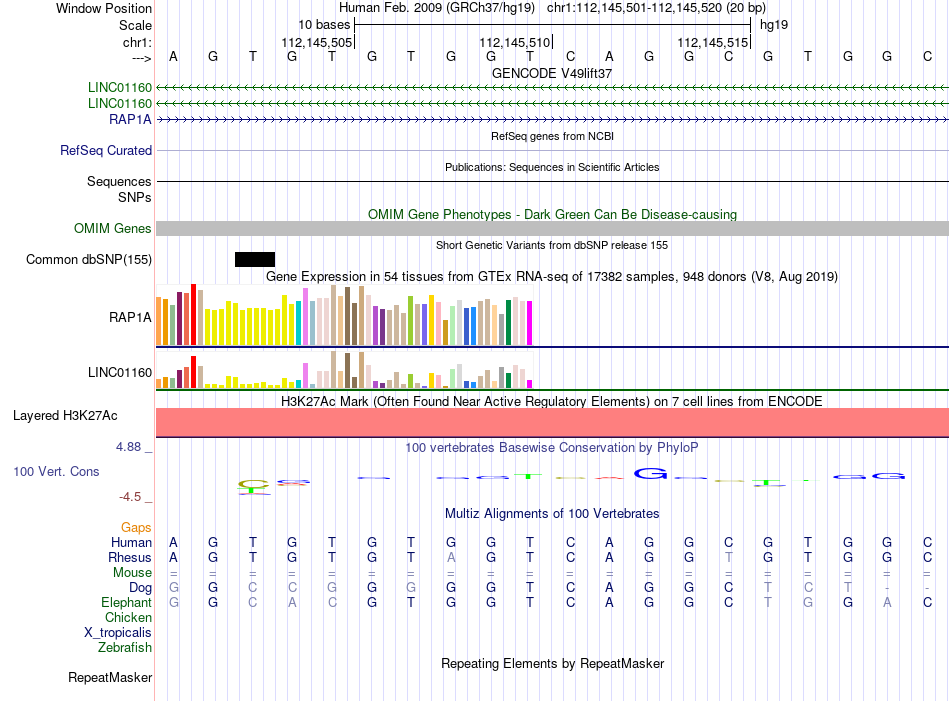This screenshot has width=950, height=701.
Task: Click the 112,145,510 position marker on ruler
Action: tap(515, 42)
